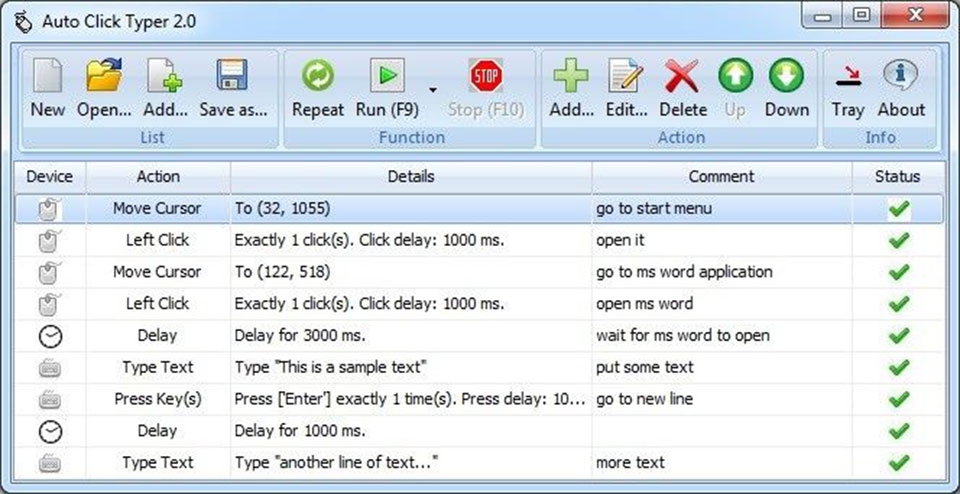The height and width of the screenshot is (494, 960).
Task: Click the Comment column header
Action: coord(721,177)
